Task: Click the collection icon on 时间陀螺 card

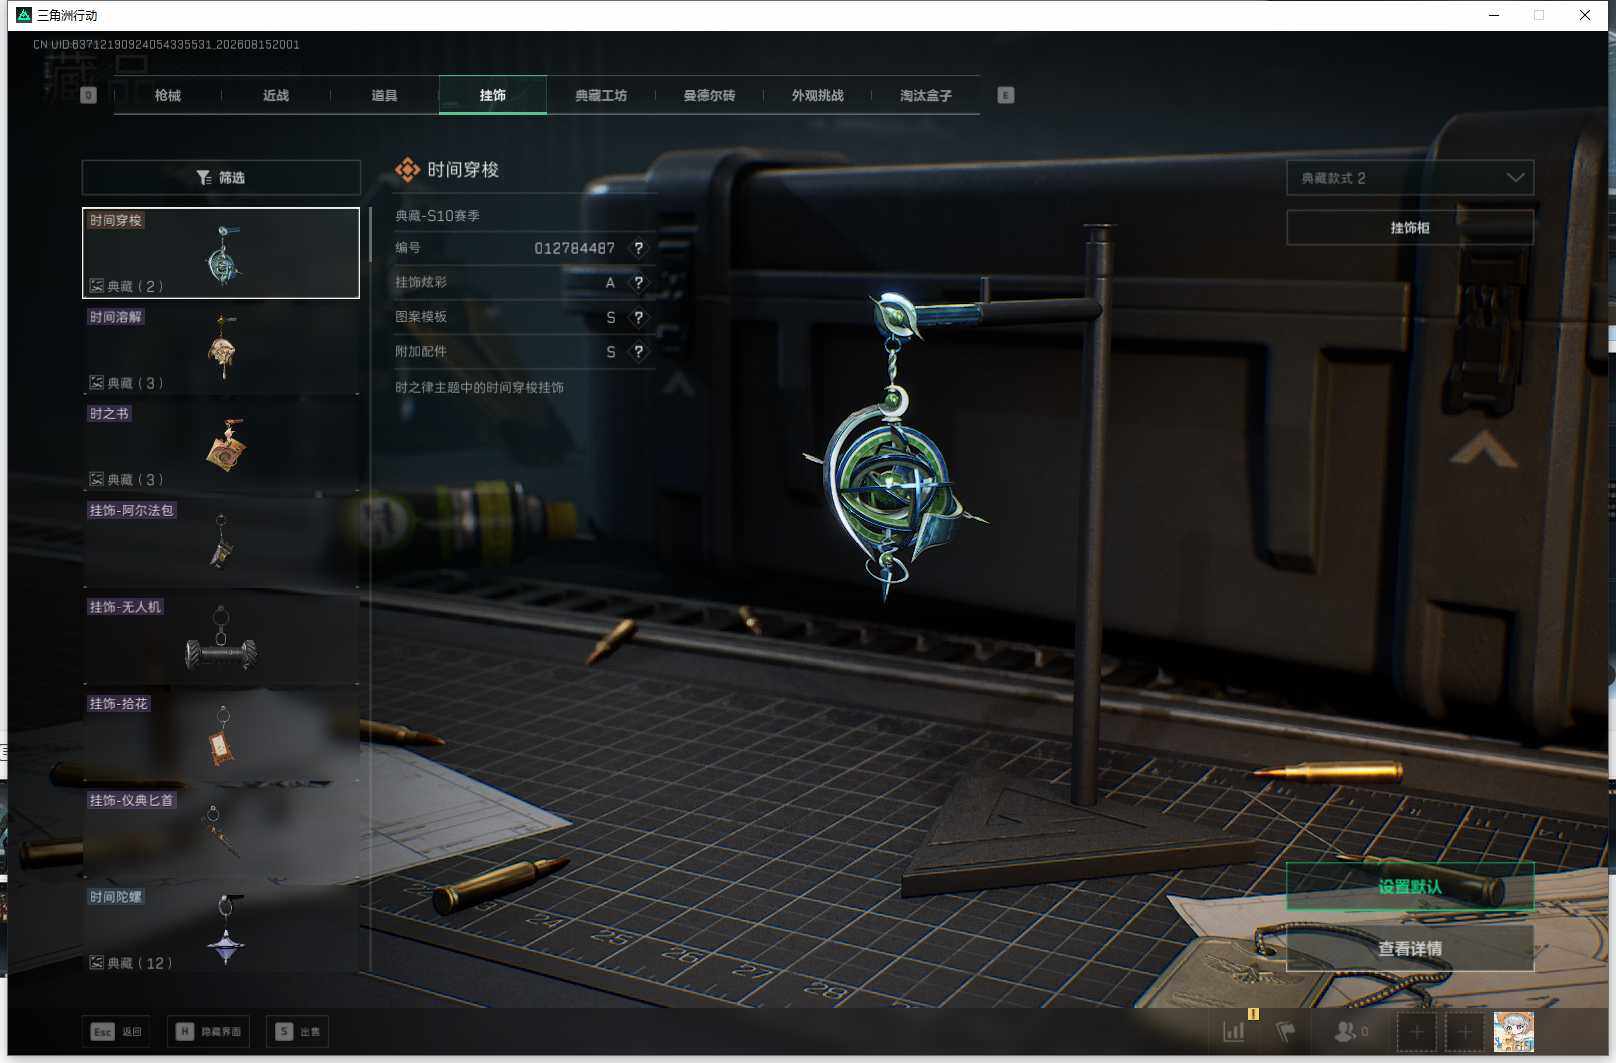Action: click(96, 963)
